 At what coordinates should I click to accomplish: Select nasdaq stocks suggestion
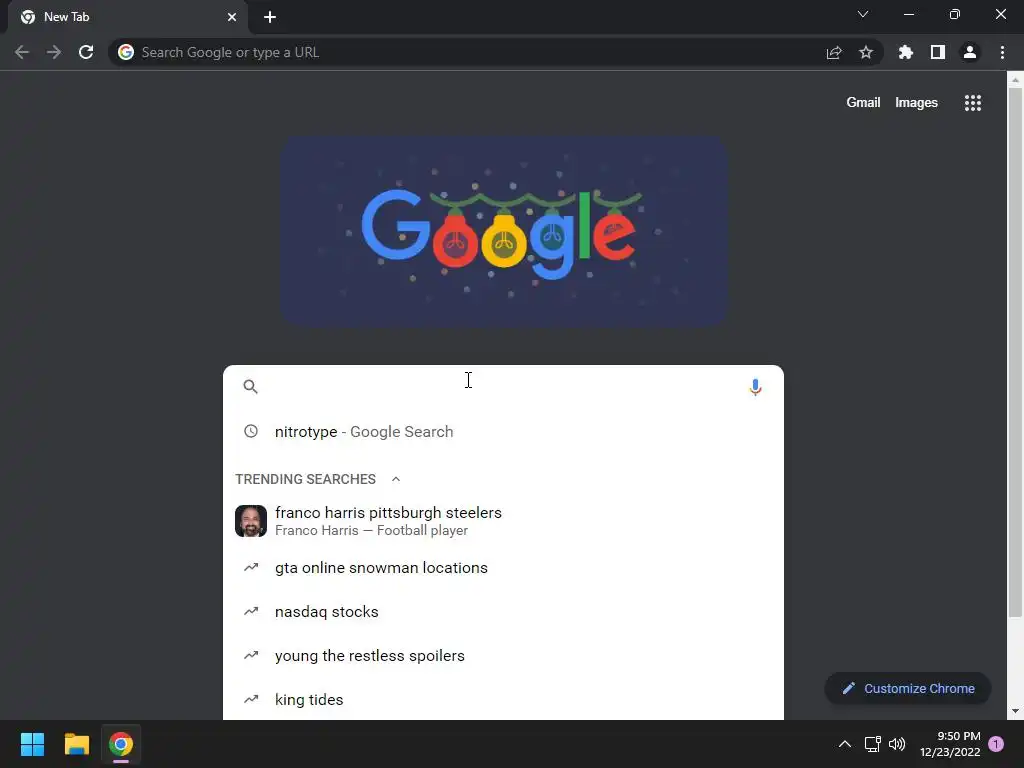(x=503, y=612)
